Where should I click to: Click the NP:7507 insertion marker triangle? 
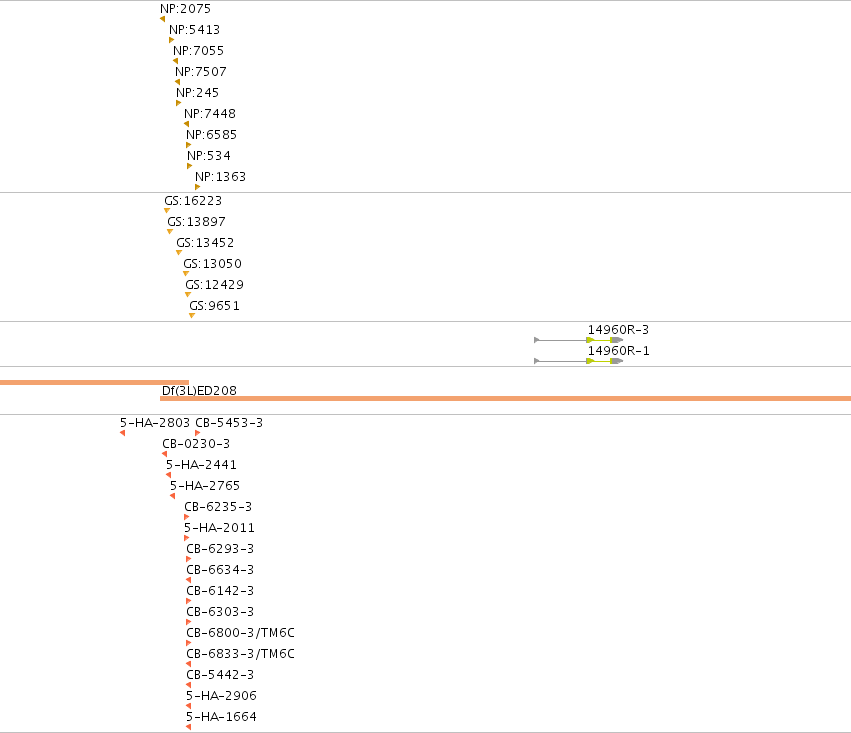point(177,82)
